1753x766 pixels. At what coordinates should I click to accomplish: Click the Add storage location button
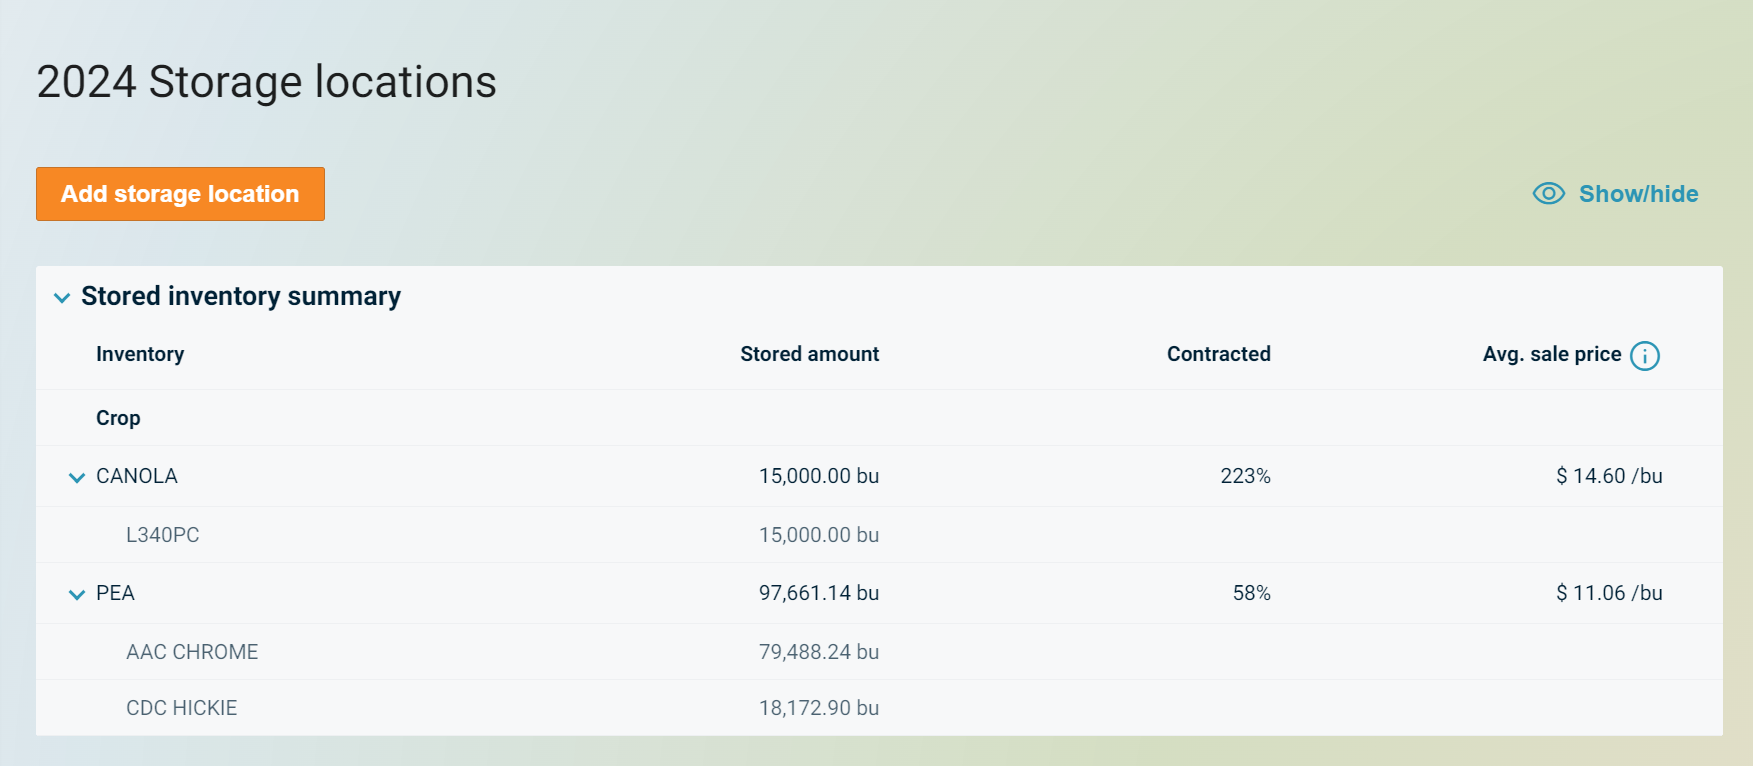[x=180, y=194]
